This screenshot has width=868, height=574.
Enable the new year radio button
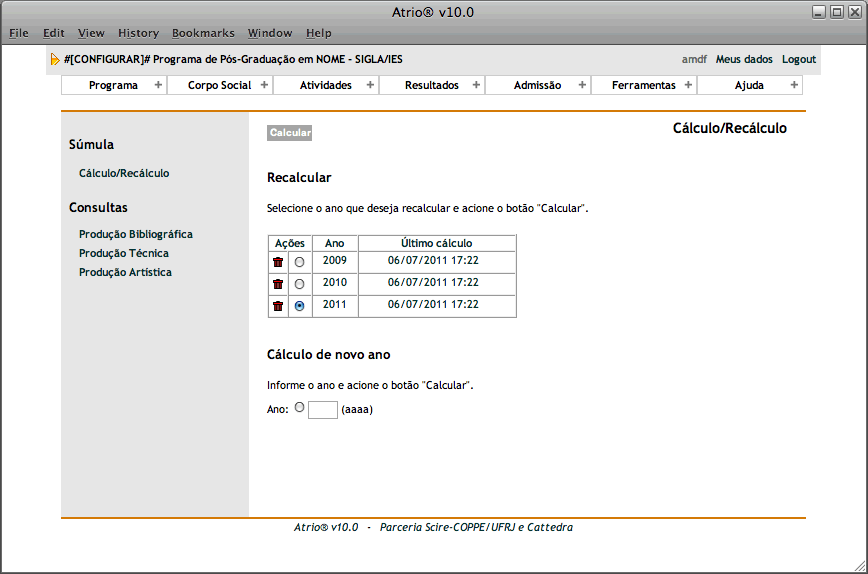click(x=299, y=408)
